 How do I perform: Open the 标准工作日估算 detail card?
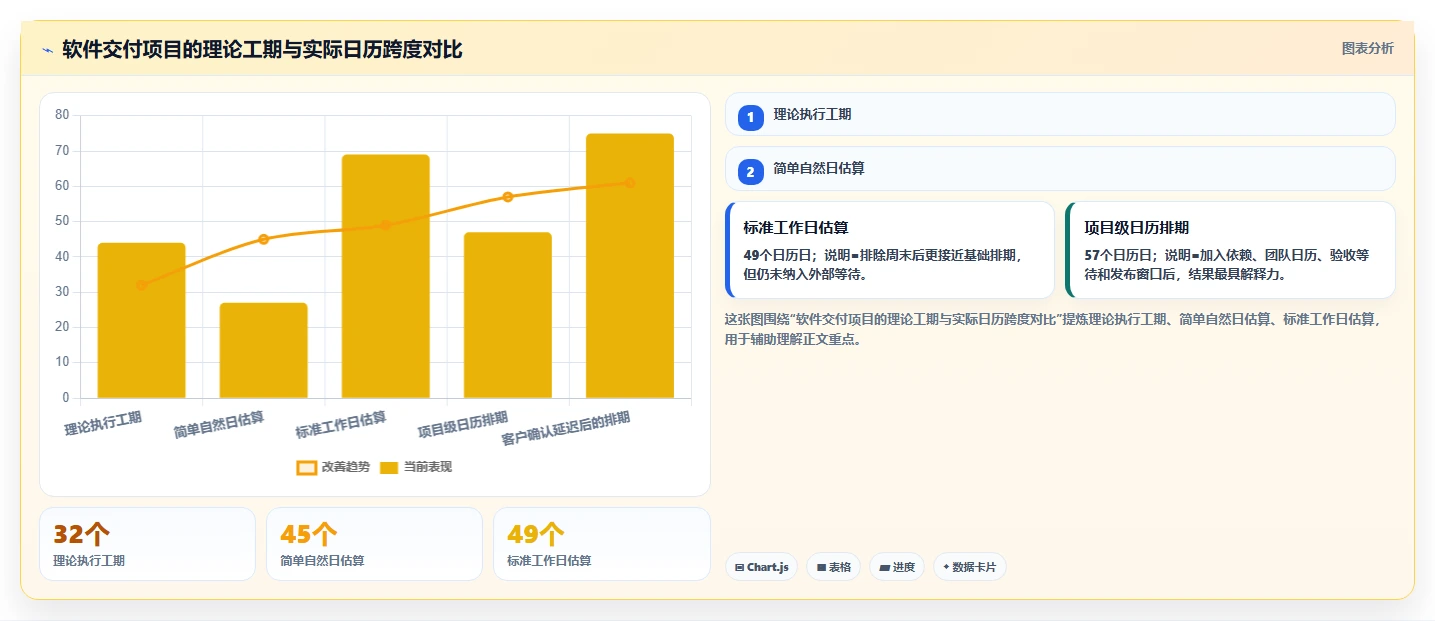pos(890,250)
